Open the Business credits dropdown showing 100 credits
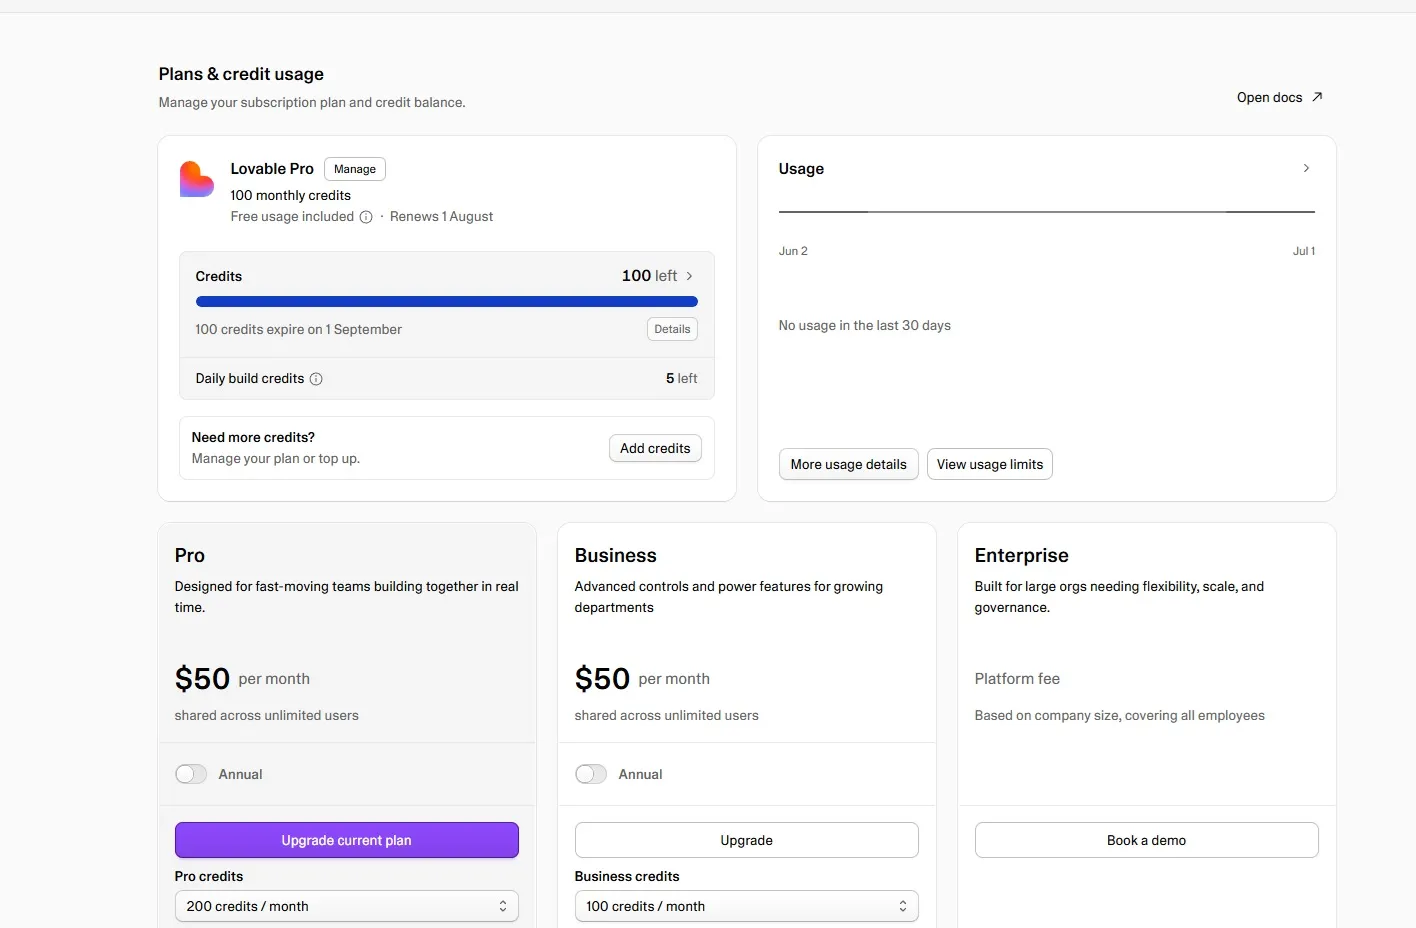The width and height of the screenshot is (1416, 928). tap(747, 906)
